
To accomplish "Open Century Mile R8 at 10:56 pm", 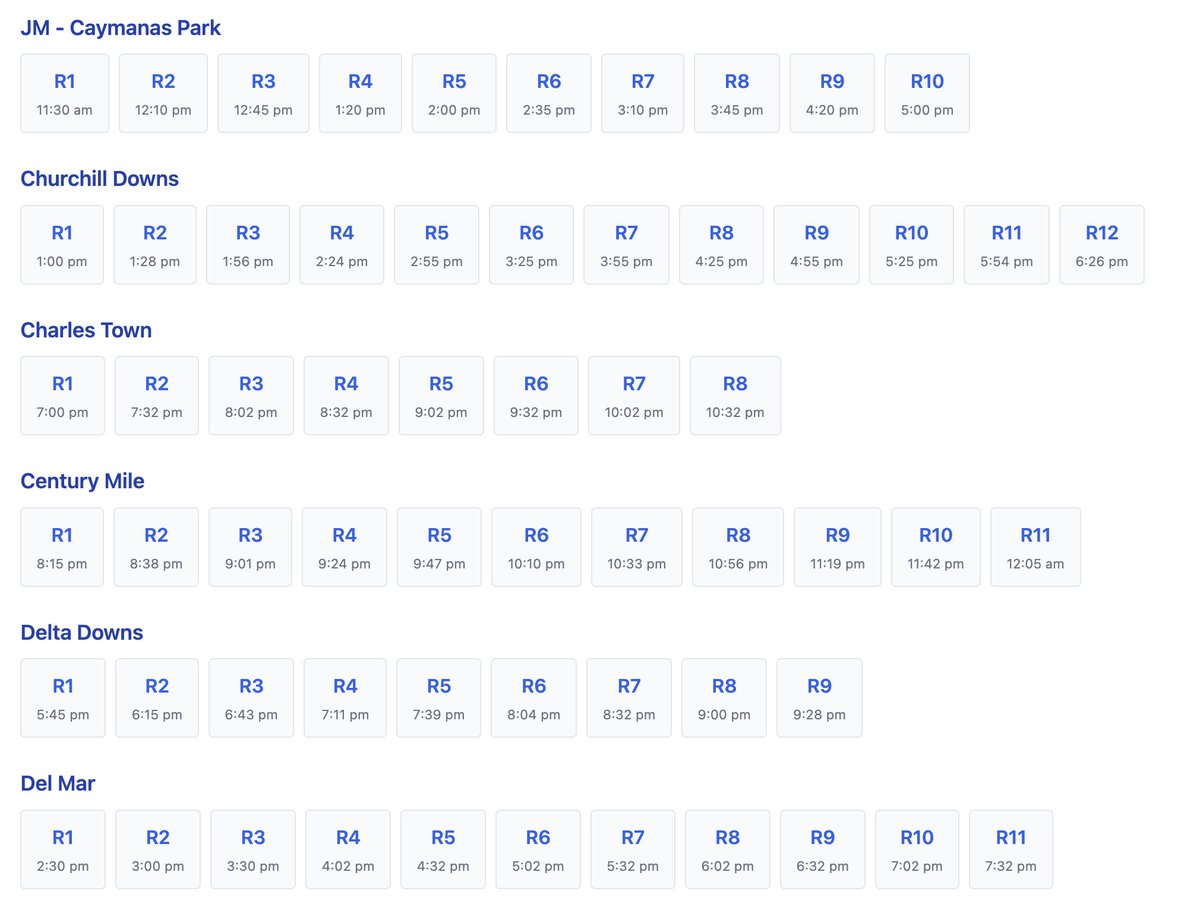I will click(738, 547).
